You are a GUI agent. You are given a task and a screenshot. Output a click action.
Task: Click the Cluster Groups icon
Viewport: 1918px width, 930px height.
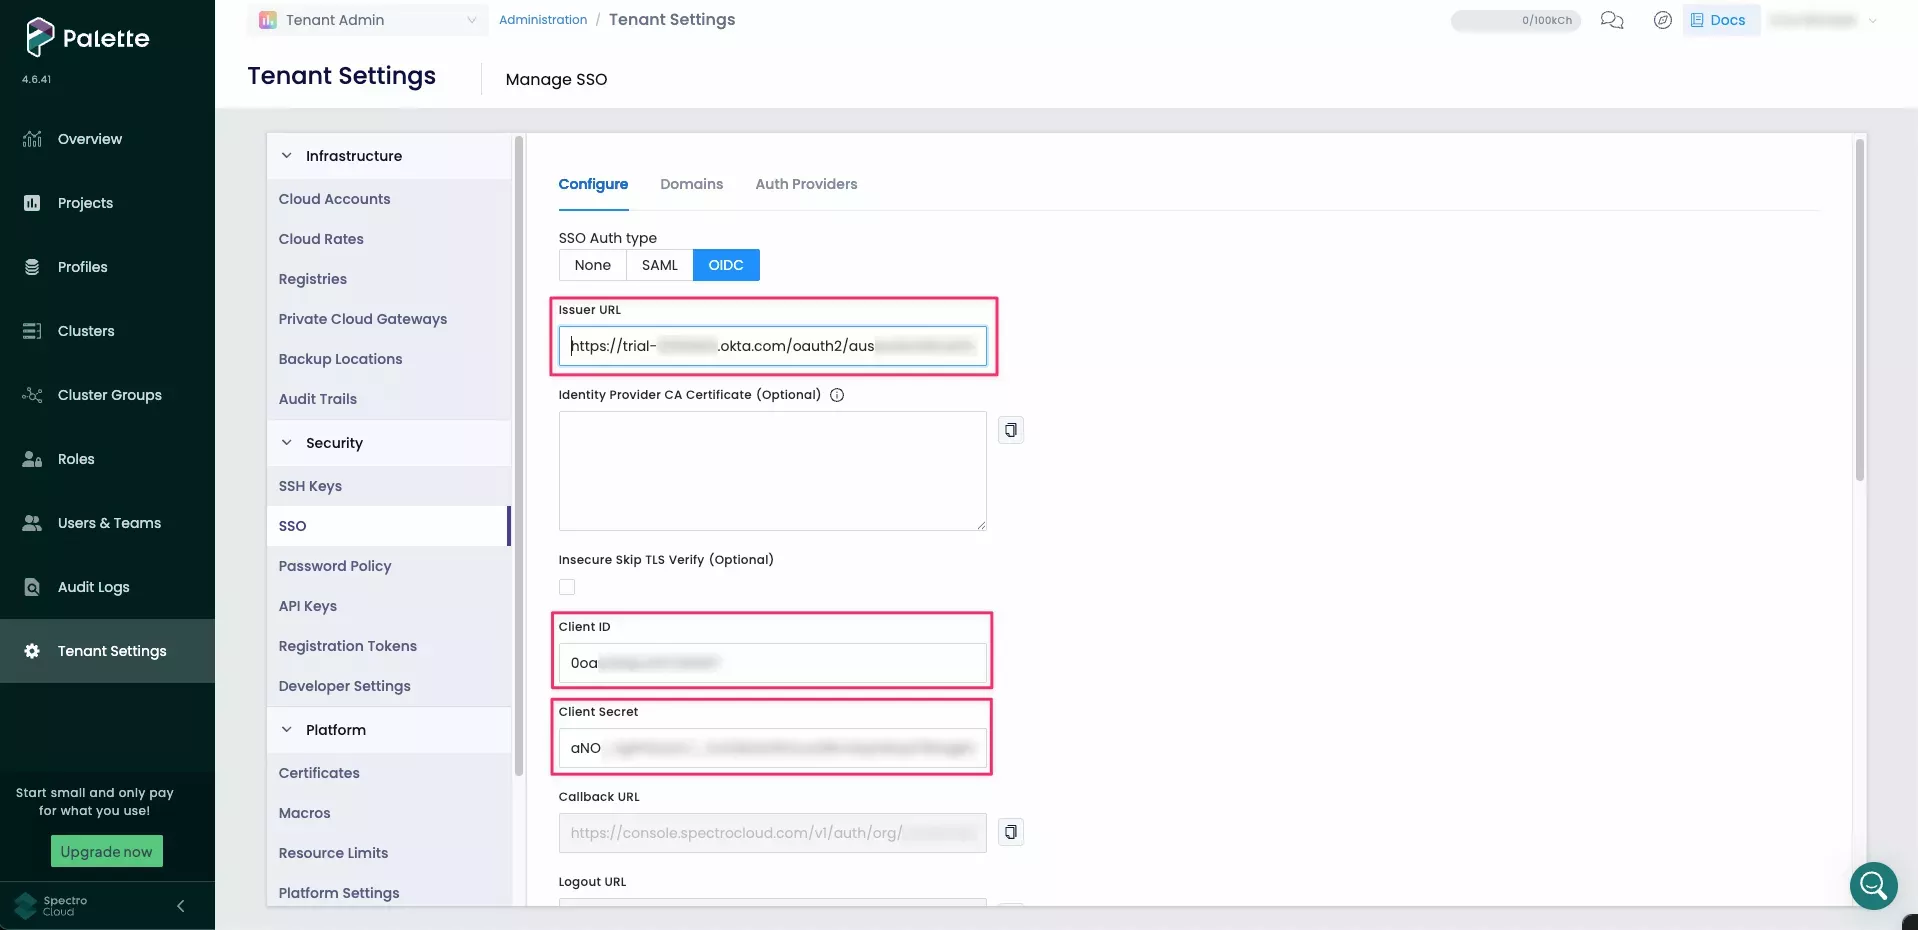[32, 395]
